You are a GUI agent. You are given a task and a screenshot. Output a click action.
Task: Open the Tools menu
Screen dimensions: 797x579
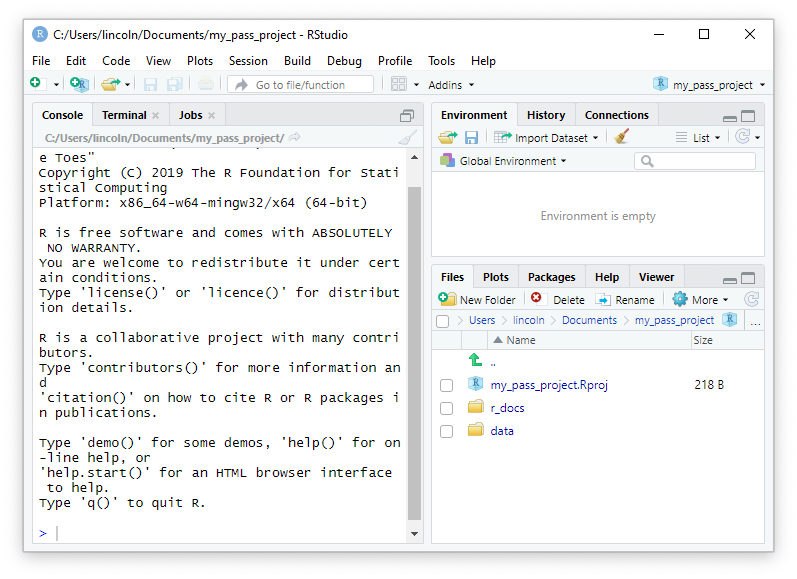[441, 61]
